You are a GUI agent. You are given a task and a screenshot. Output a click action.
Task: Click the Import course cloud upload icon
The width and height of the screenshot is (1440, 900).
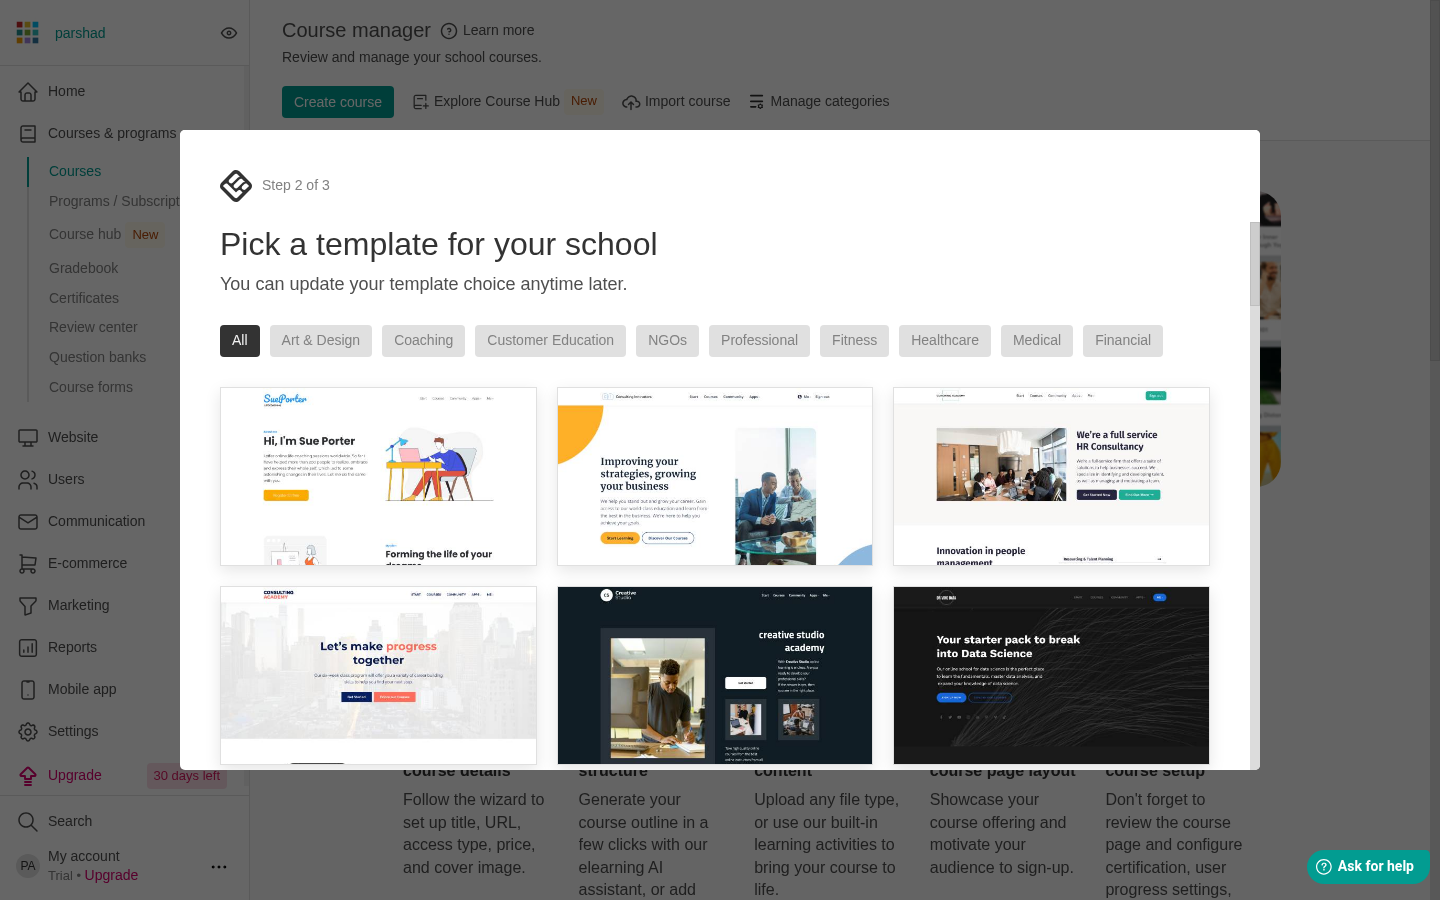(x=631, y=102)
